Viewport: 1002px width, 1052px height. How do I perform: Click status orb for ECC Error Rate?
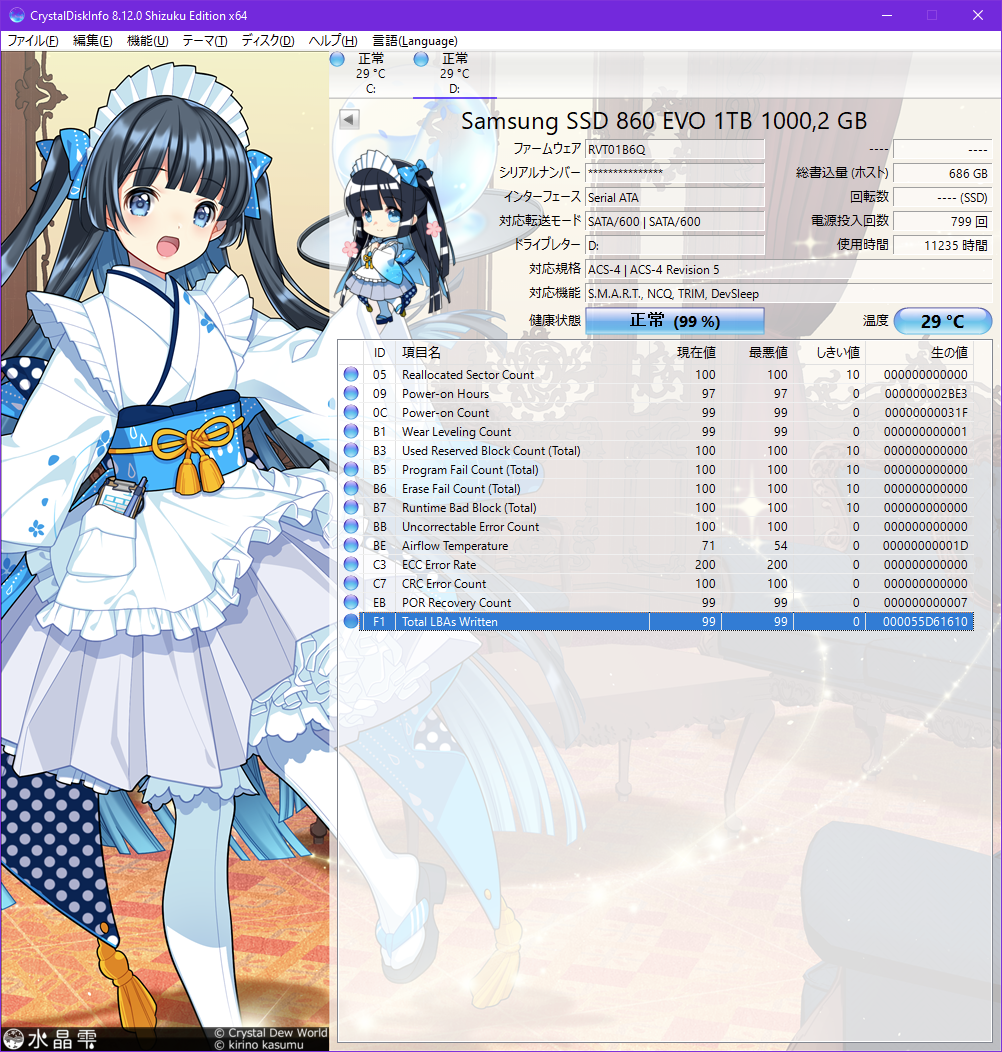(351, 564)
